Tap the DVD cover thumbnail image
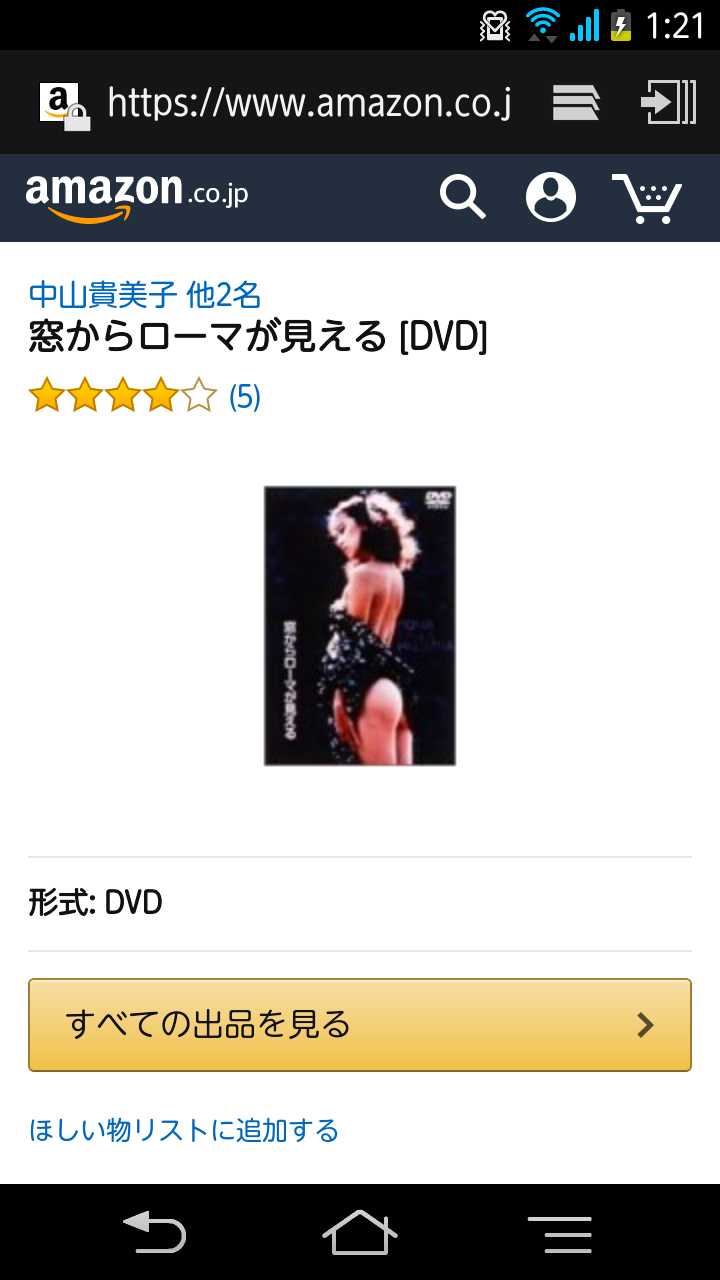Screen dimensions: 720x1280 tap(360, 626)
